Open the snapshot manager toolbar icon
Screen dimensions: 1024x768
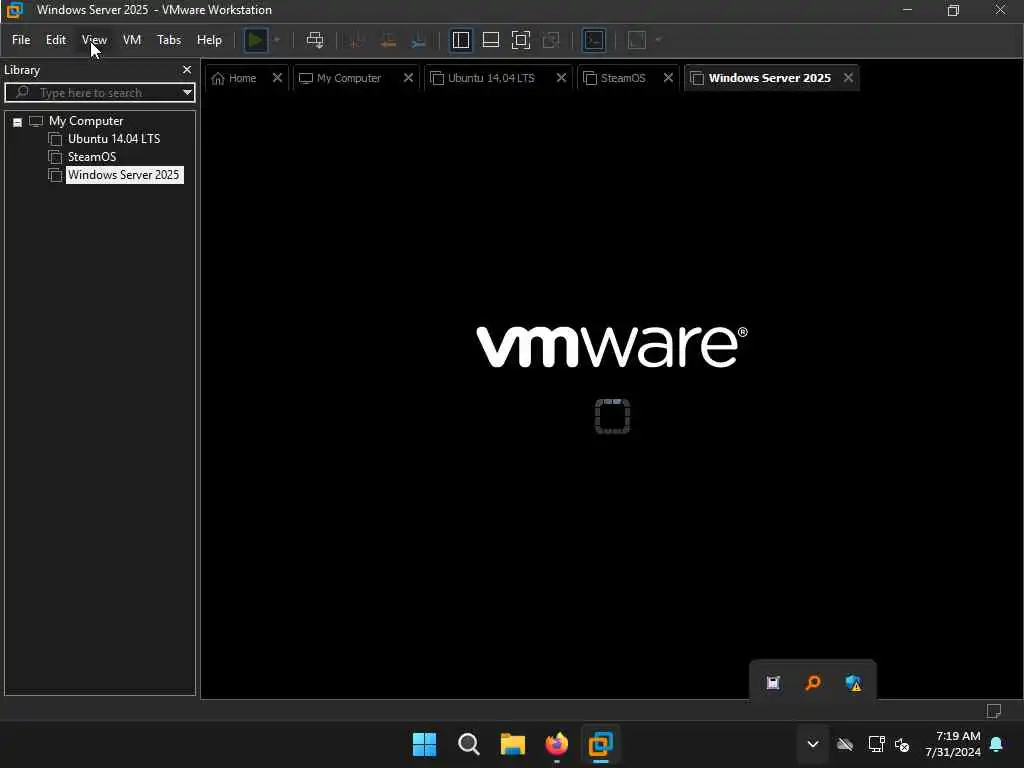click(x=419, y=40)
